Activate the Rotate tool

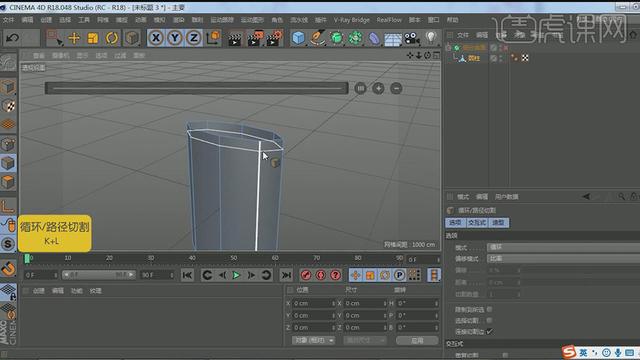click(x=111, y=38)
